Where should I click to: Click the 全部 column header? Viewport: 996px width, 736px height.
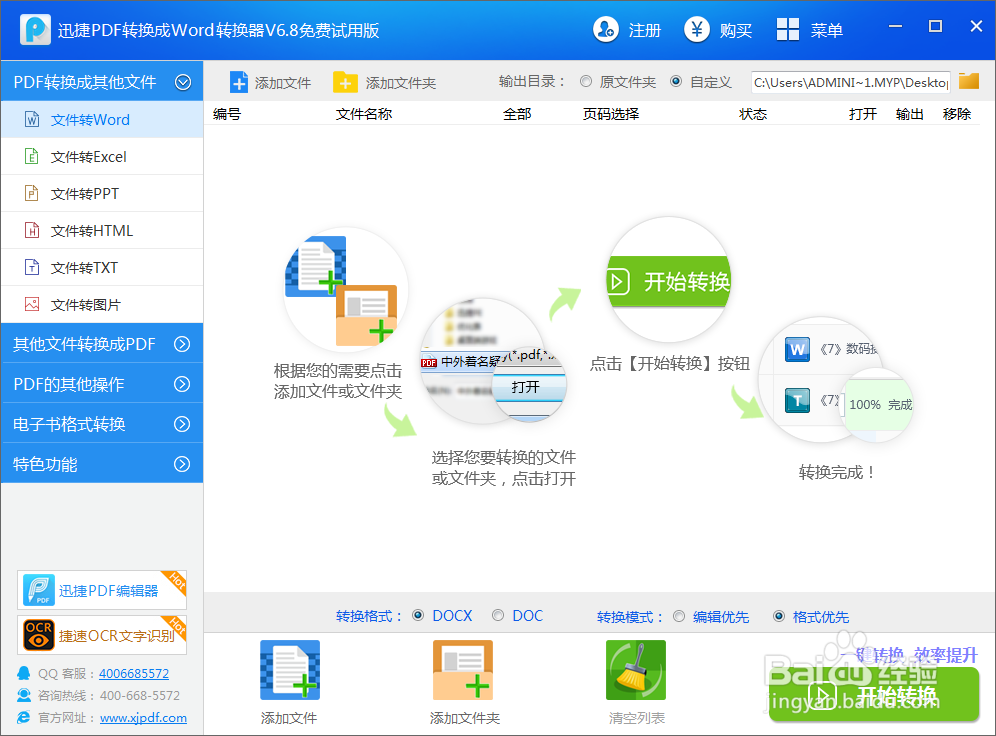click(x=517, y=114)
